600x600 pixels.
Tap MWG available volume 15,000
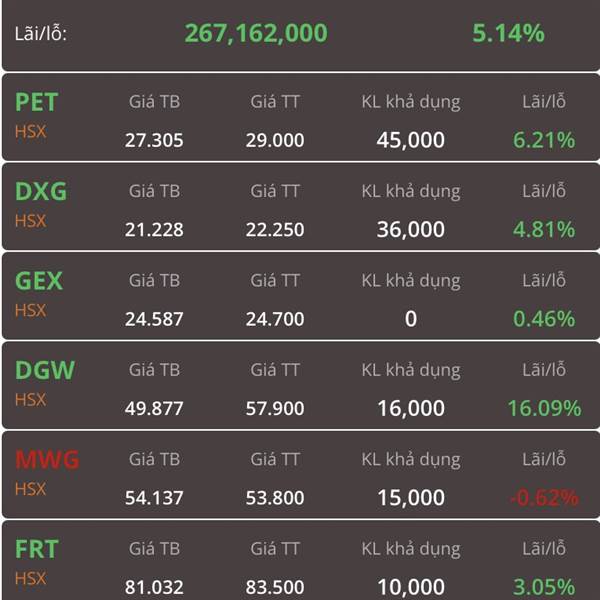coord(411,498)
